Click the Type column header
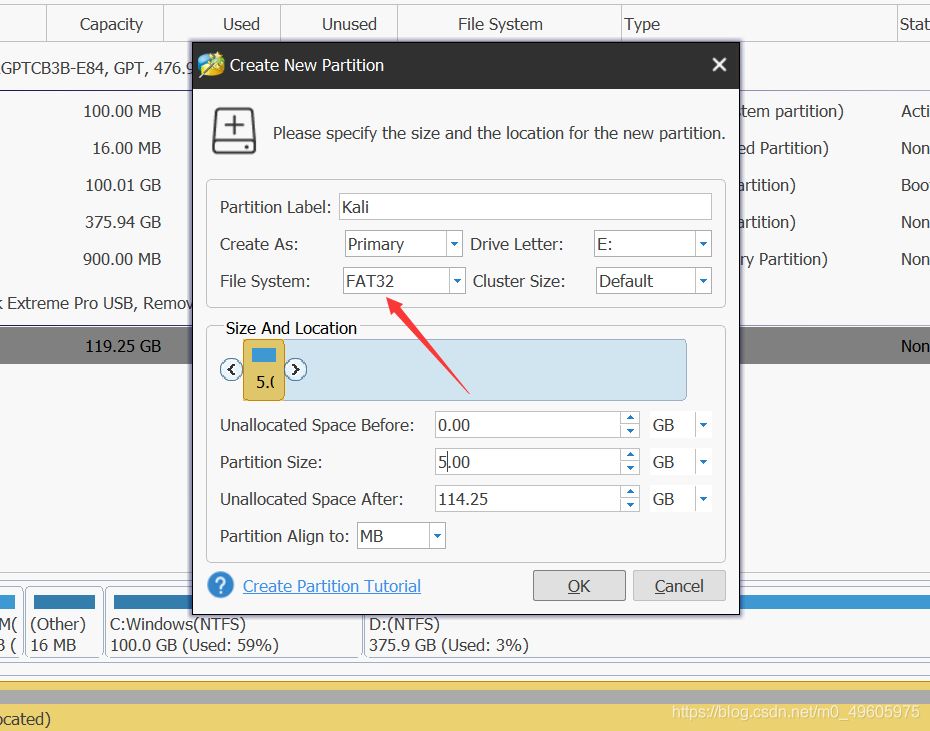Image resolution: width=930 pixels, height=731 pixels. 759,24
